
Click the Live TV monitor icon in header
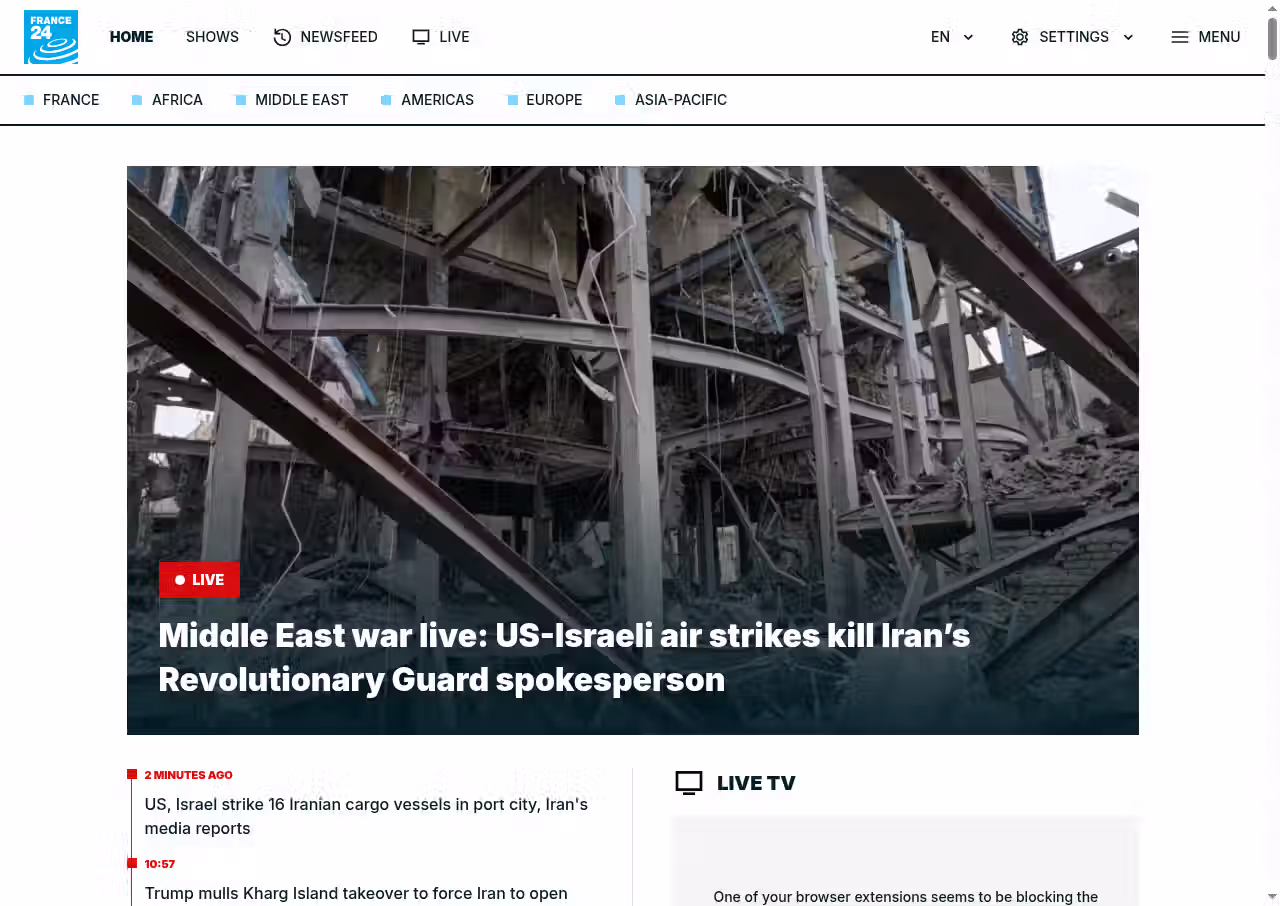[x=421, y=37]
